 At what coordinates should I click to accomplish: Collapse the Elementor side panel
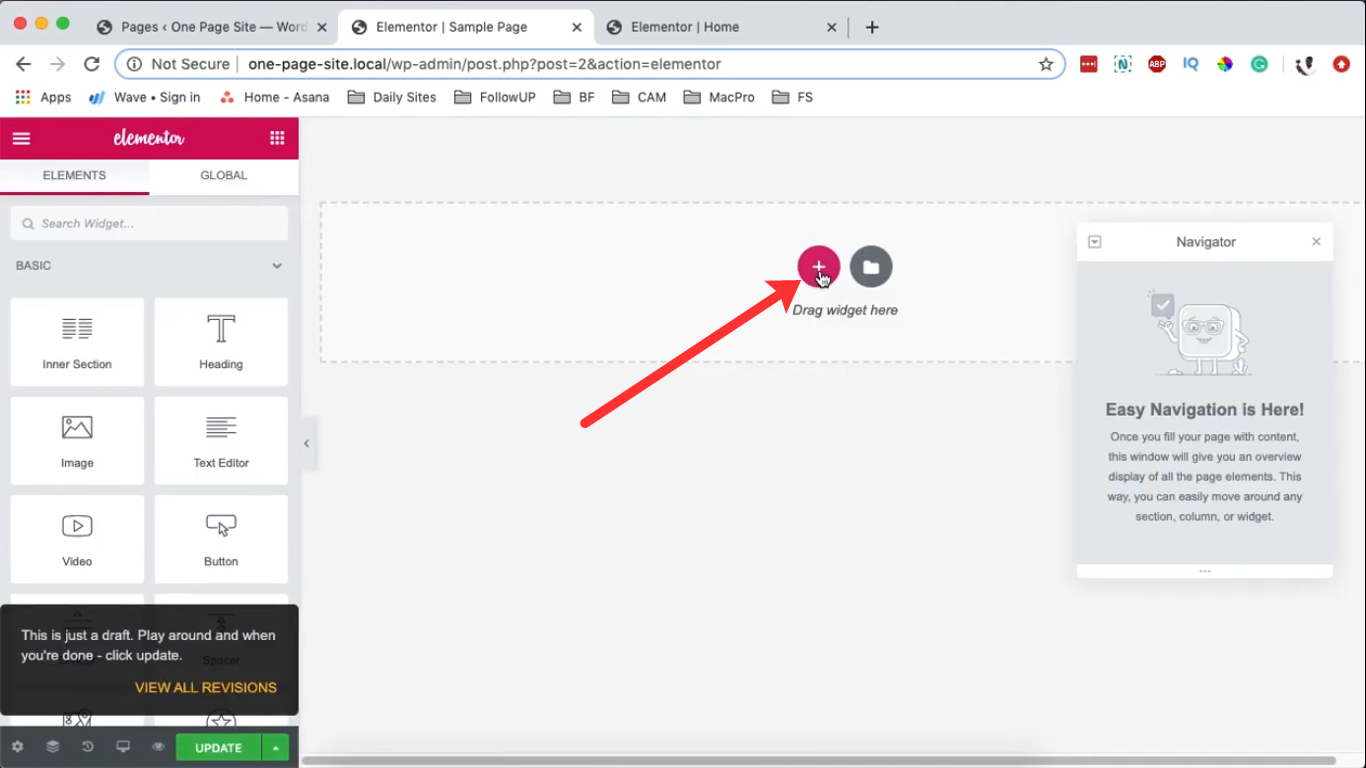click(x=307, y=444)
